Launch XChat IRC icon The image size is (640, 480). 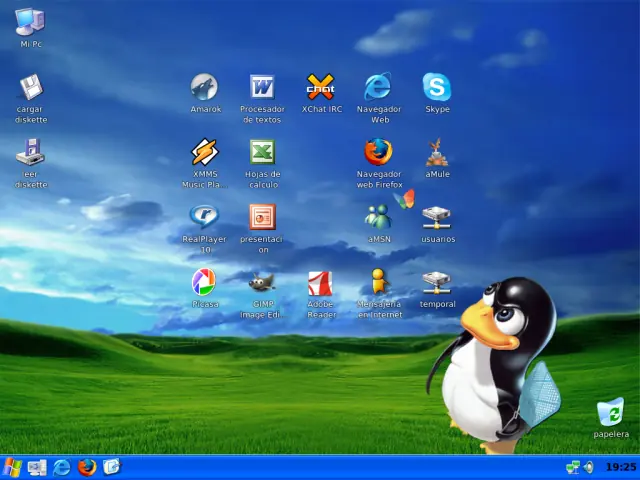tap(321, 87)
